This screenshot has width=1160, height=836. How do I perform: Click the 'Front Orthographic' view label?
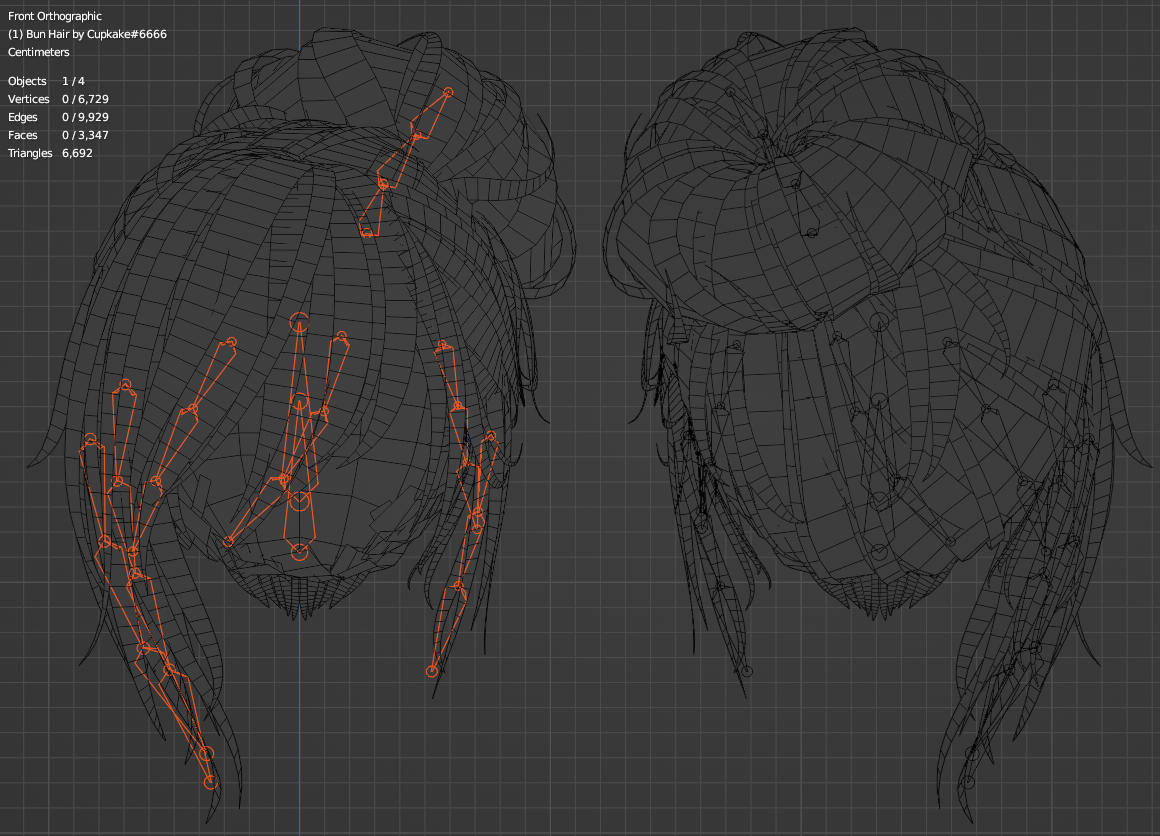55,16
